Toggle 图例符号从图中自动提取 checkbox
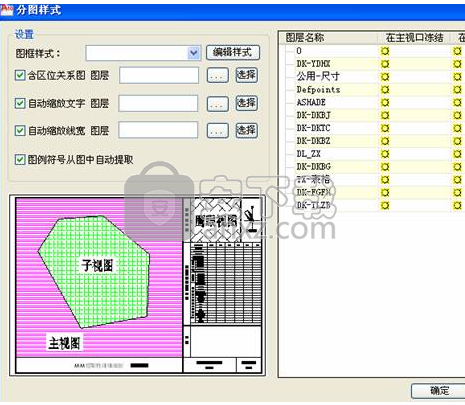 click(20, 159)
